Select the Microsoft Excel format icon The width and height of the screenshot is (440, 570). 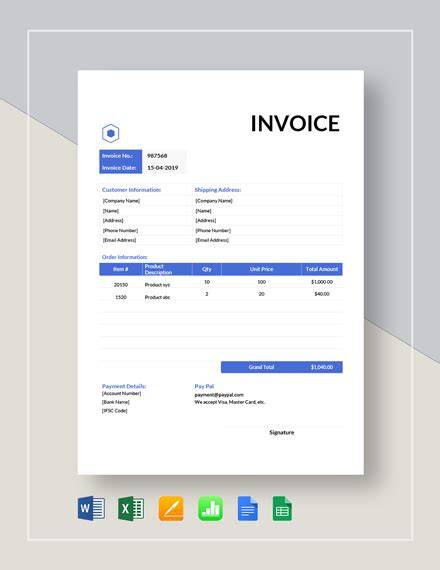pyautogui.click(x=131, y=508)
